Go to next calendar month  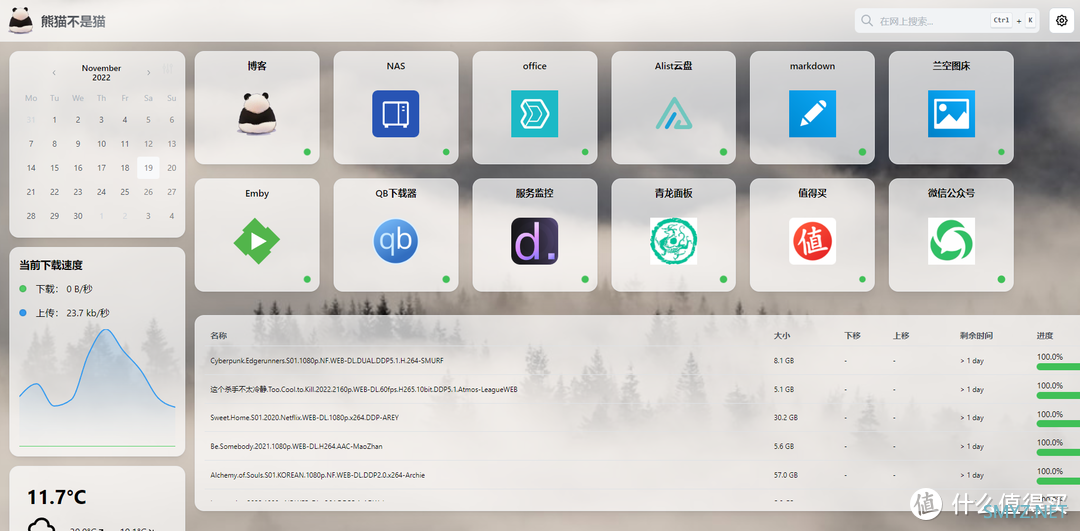click(x=148, y=72)
